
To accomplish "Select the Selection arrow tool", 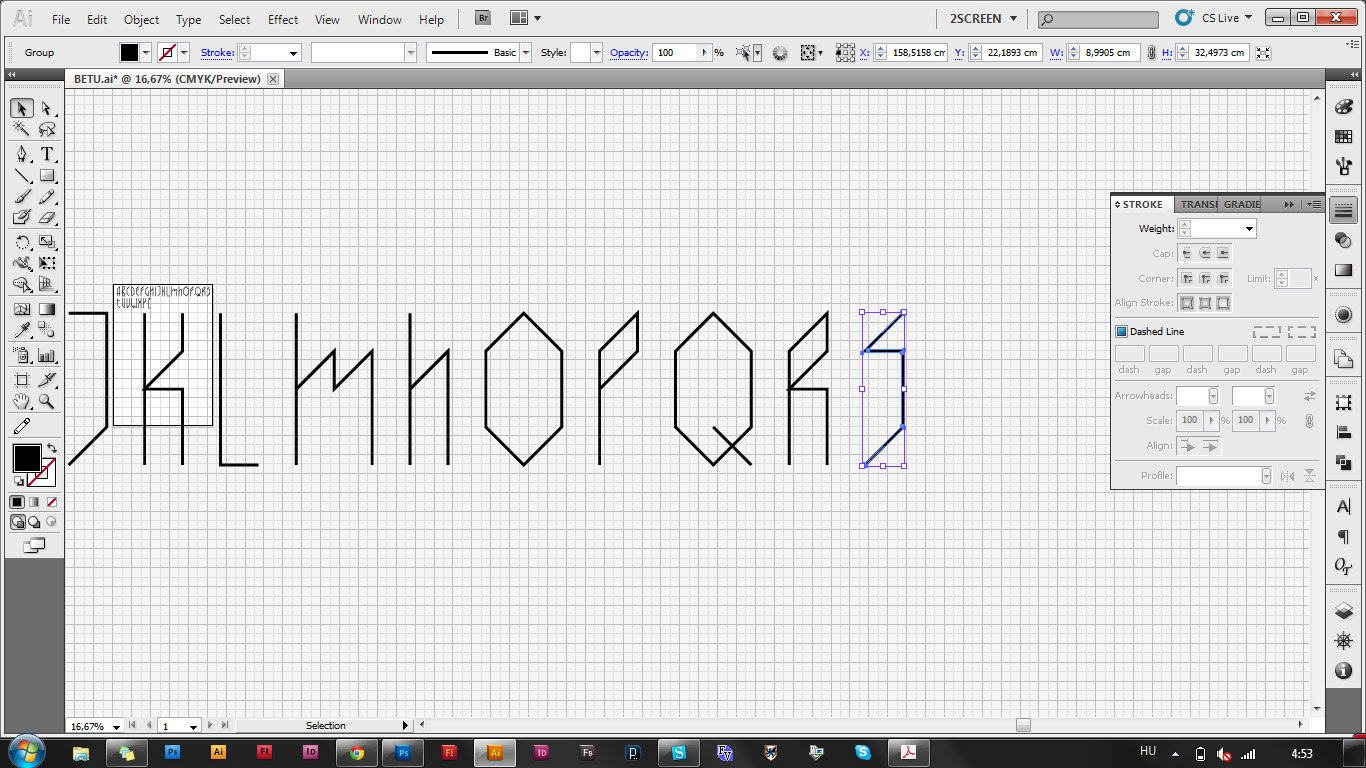I will (23, 108).
